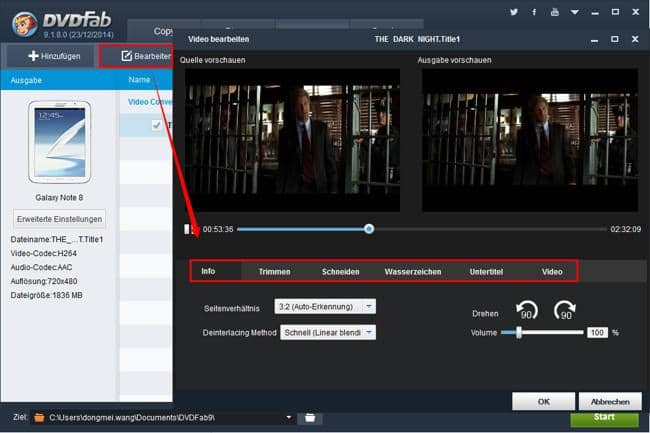Click the green Start button
650x433 pixels.
tap(604, 417)
